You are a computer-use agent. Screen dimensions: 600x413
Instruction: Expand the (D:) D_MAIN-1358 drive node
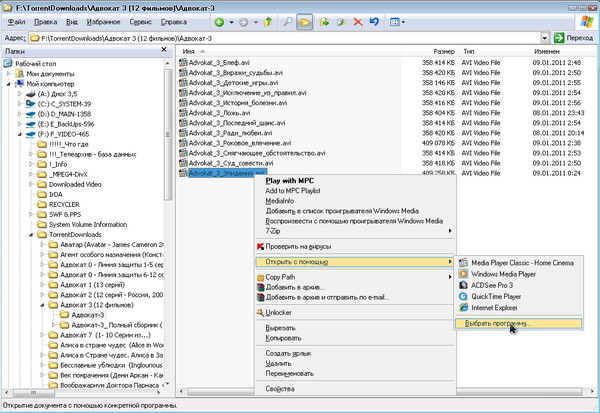tap(20, 114)
